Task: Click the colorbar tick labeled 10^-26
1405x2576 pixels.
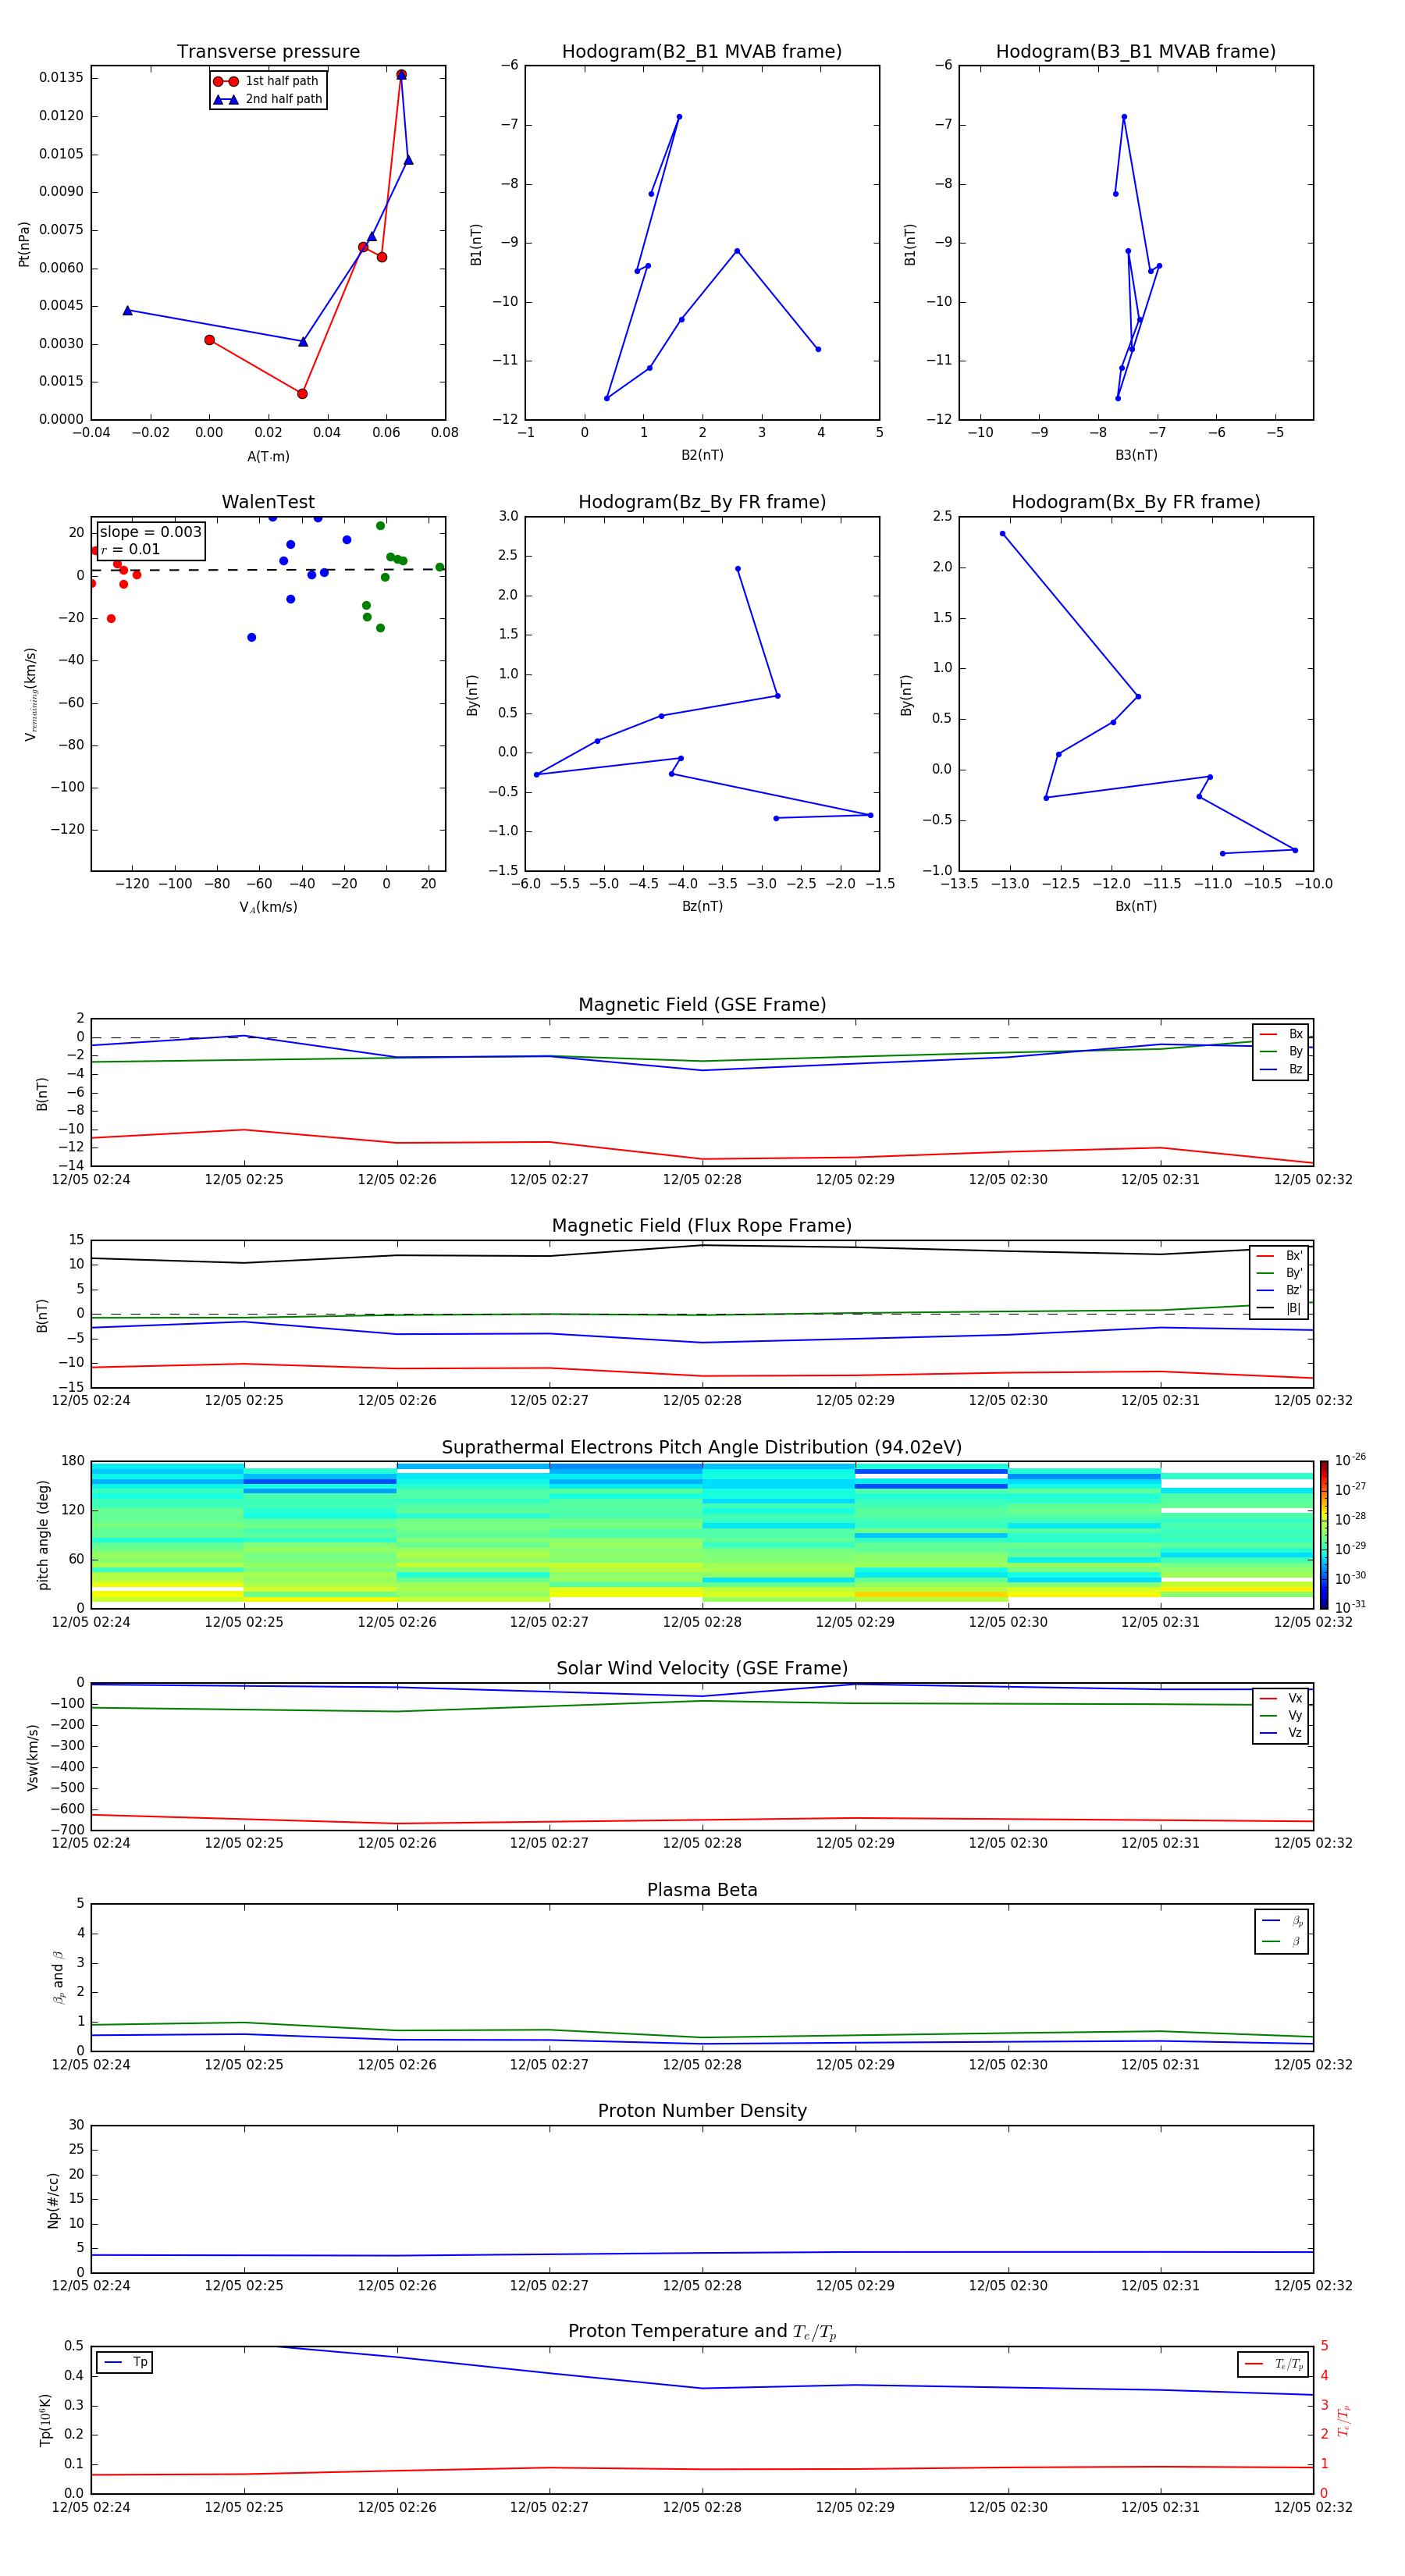Action: [1350, 1460]
